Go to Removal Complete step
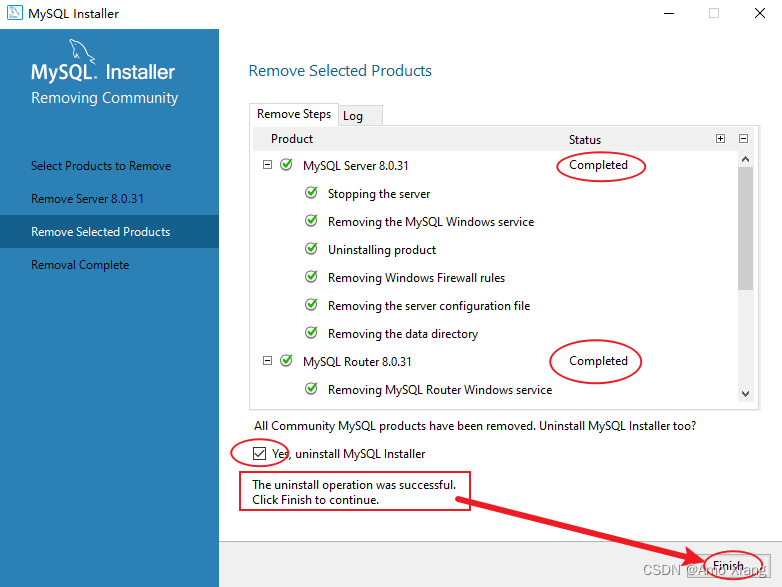The height and width of the screenshot is (587, 782). [80, 265]
